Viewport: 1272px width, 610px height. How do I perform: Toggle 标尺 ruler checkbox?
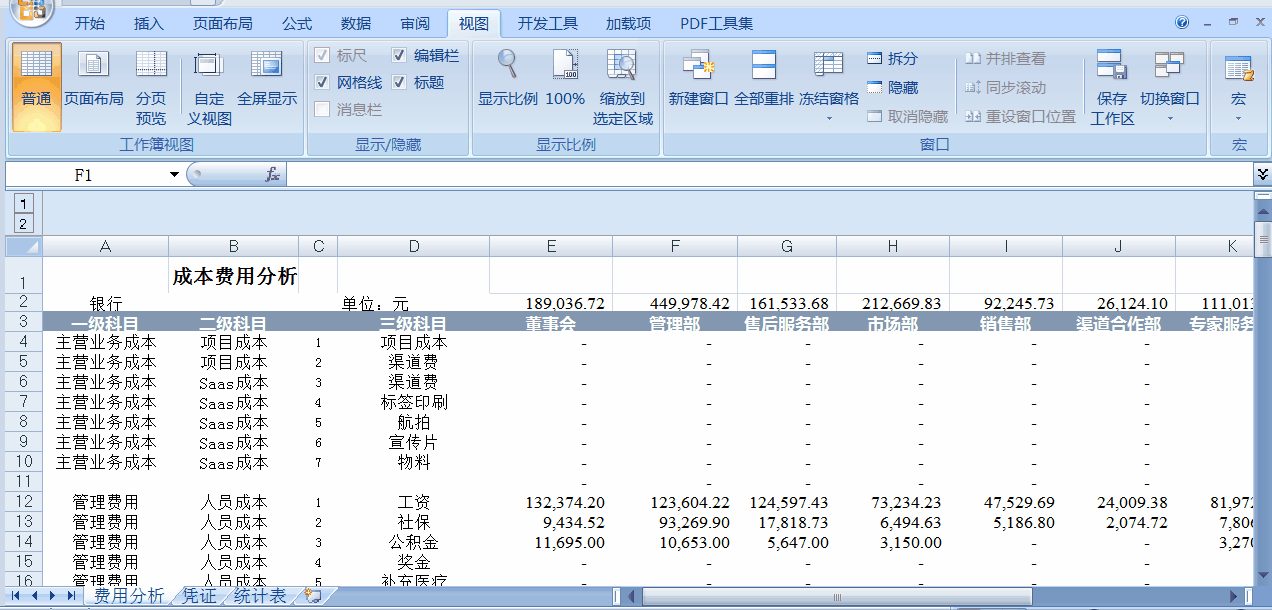click(x=322, y=56)
